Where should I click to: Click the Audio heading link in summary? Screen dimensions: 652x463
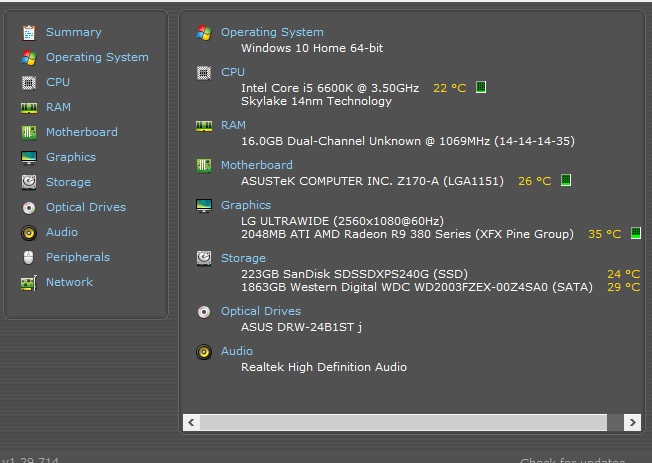(x=237, y=351)
